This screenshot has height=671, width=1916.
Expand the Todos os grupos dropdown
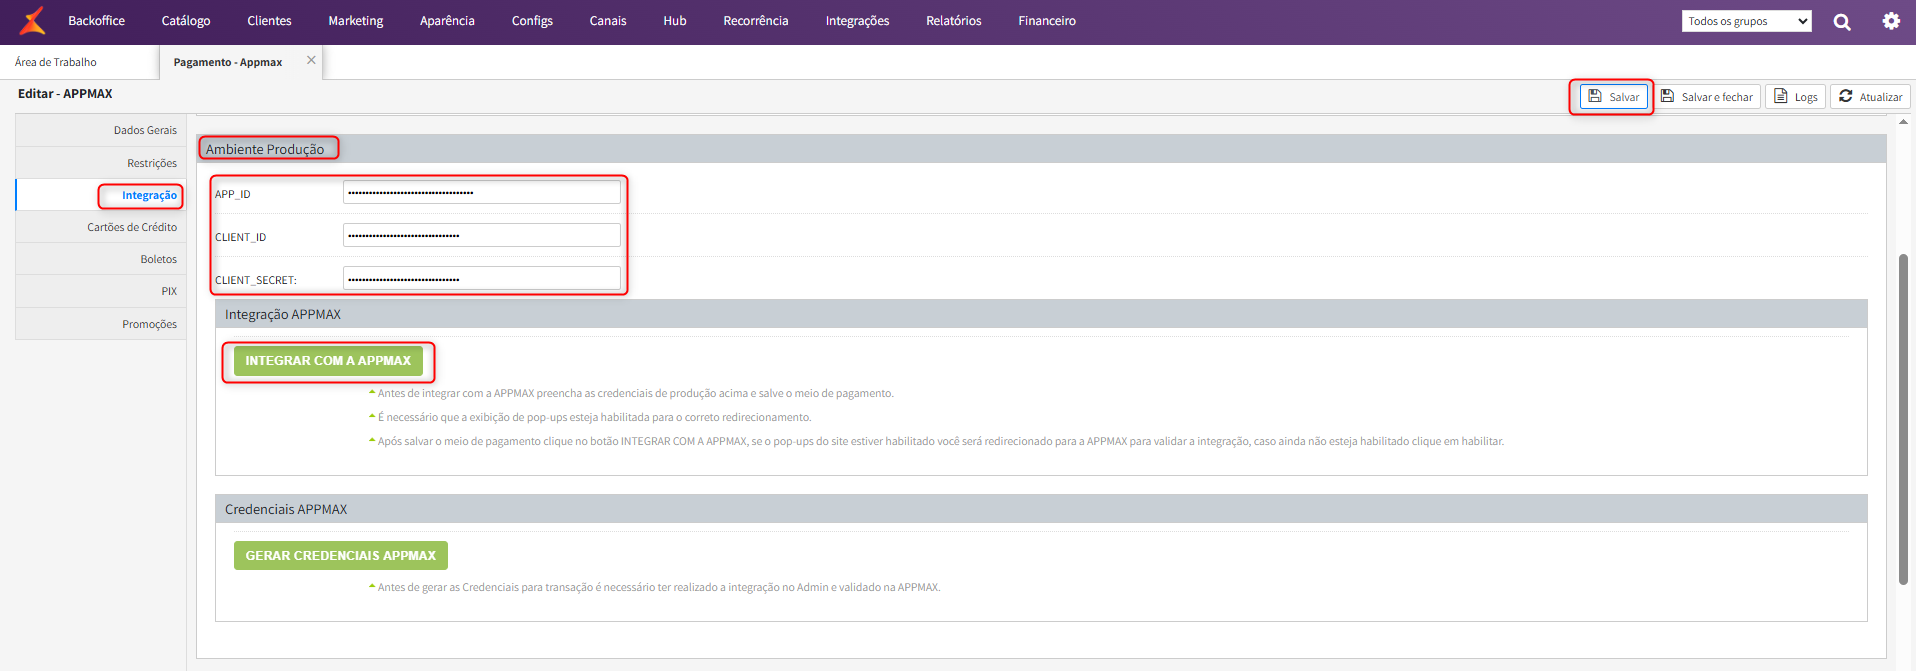1746,21
